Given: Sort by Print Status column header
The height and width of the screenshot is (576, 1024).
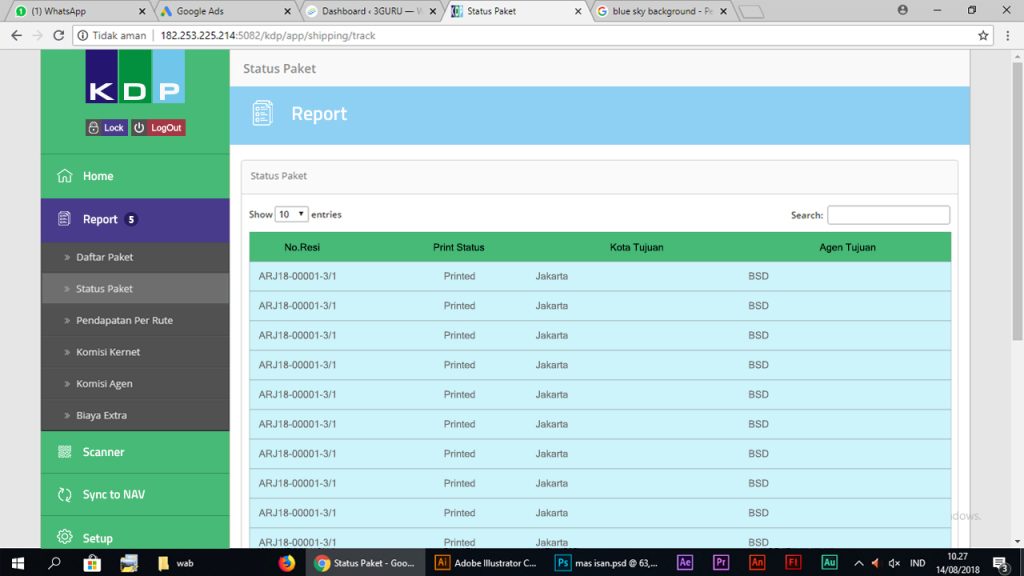Looking at the screenshot, I should tap(458, 248).
